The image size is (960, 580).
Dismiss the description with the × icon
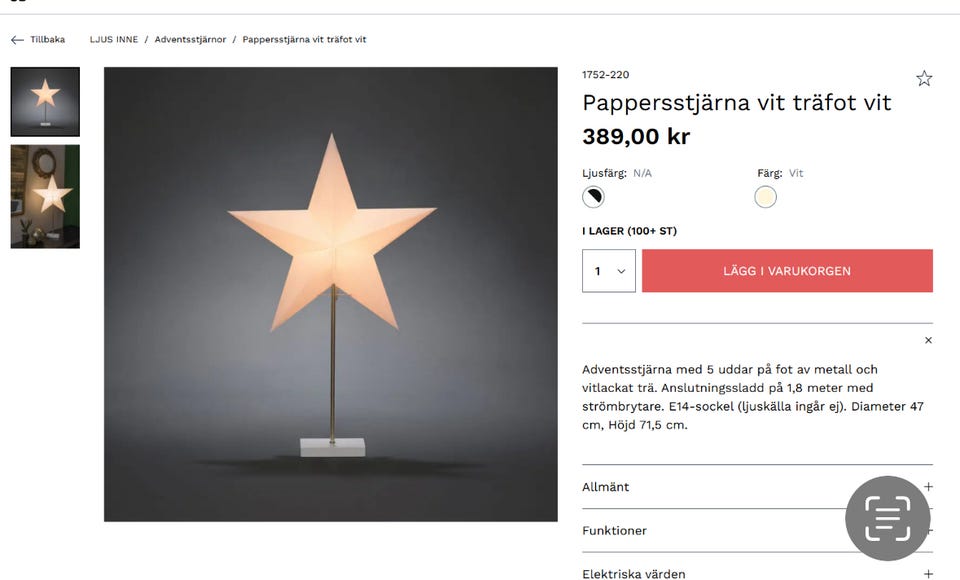pos(928,340)
